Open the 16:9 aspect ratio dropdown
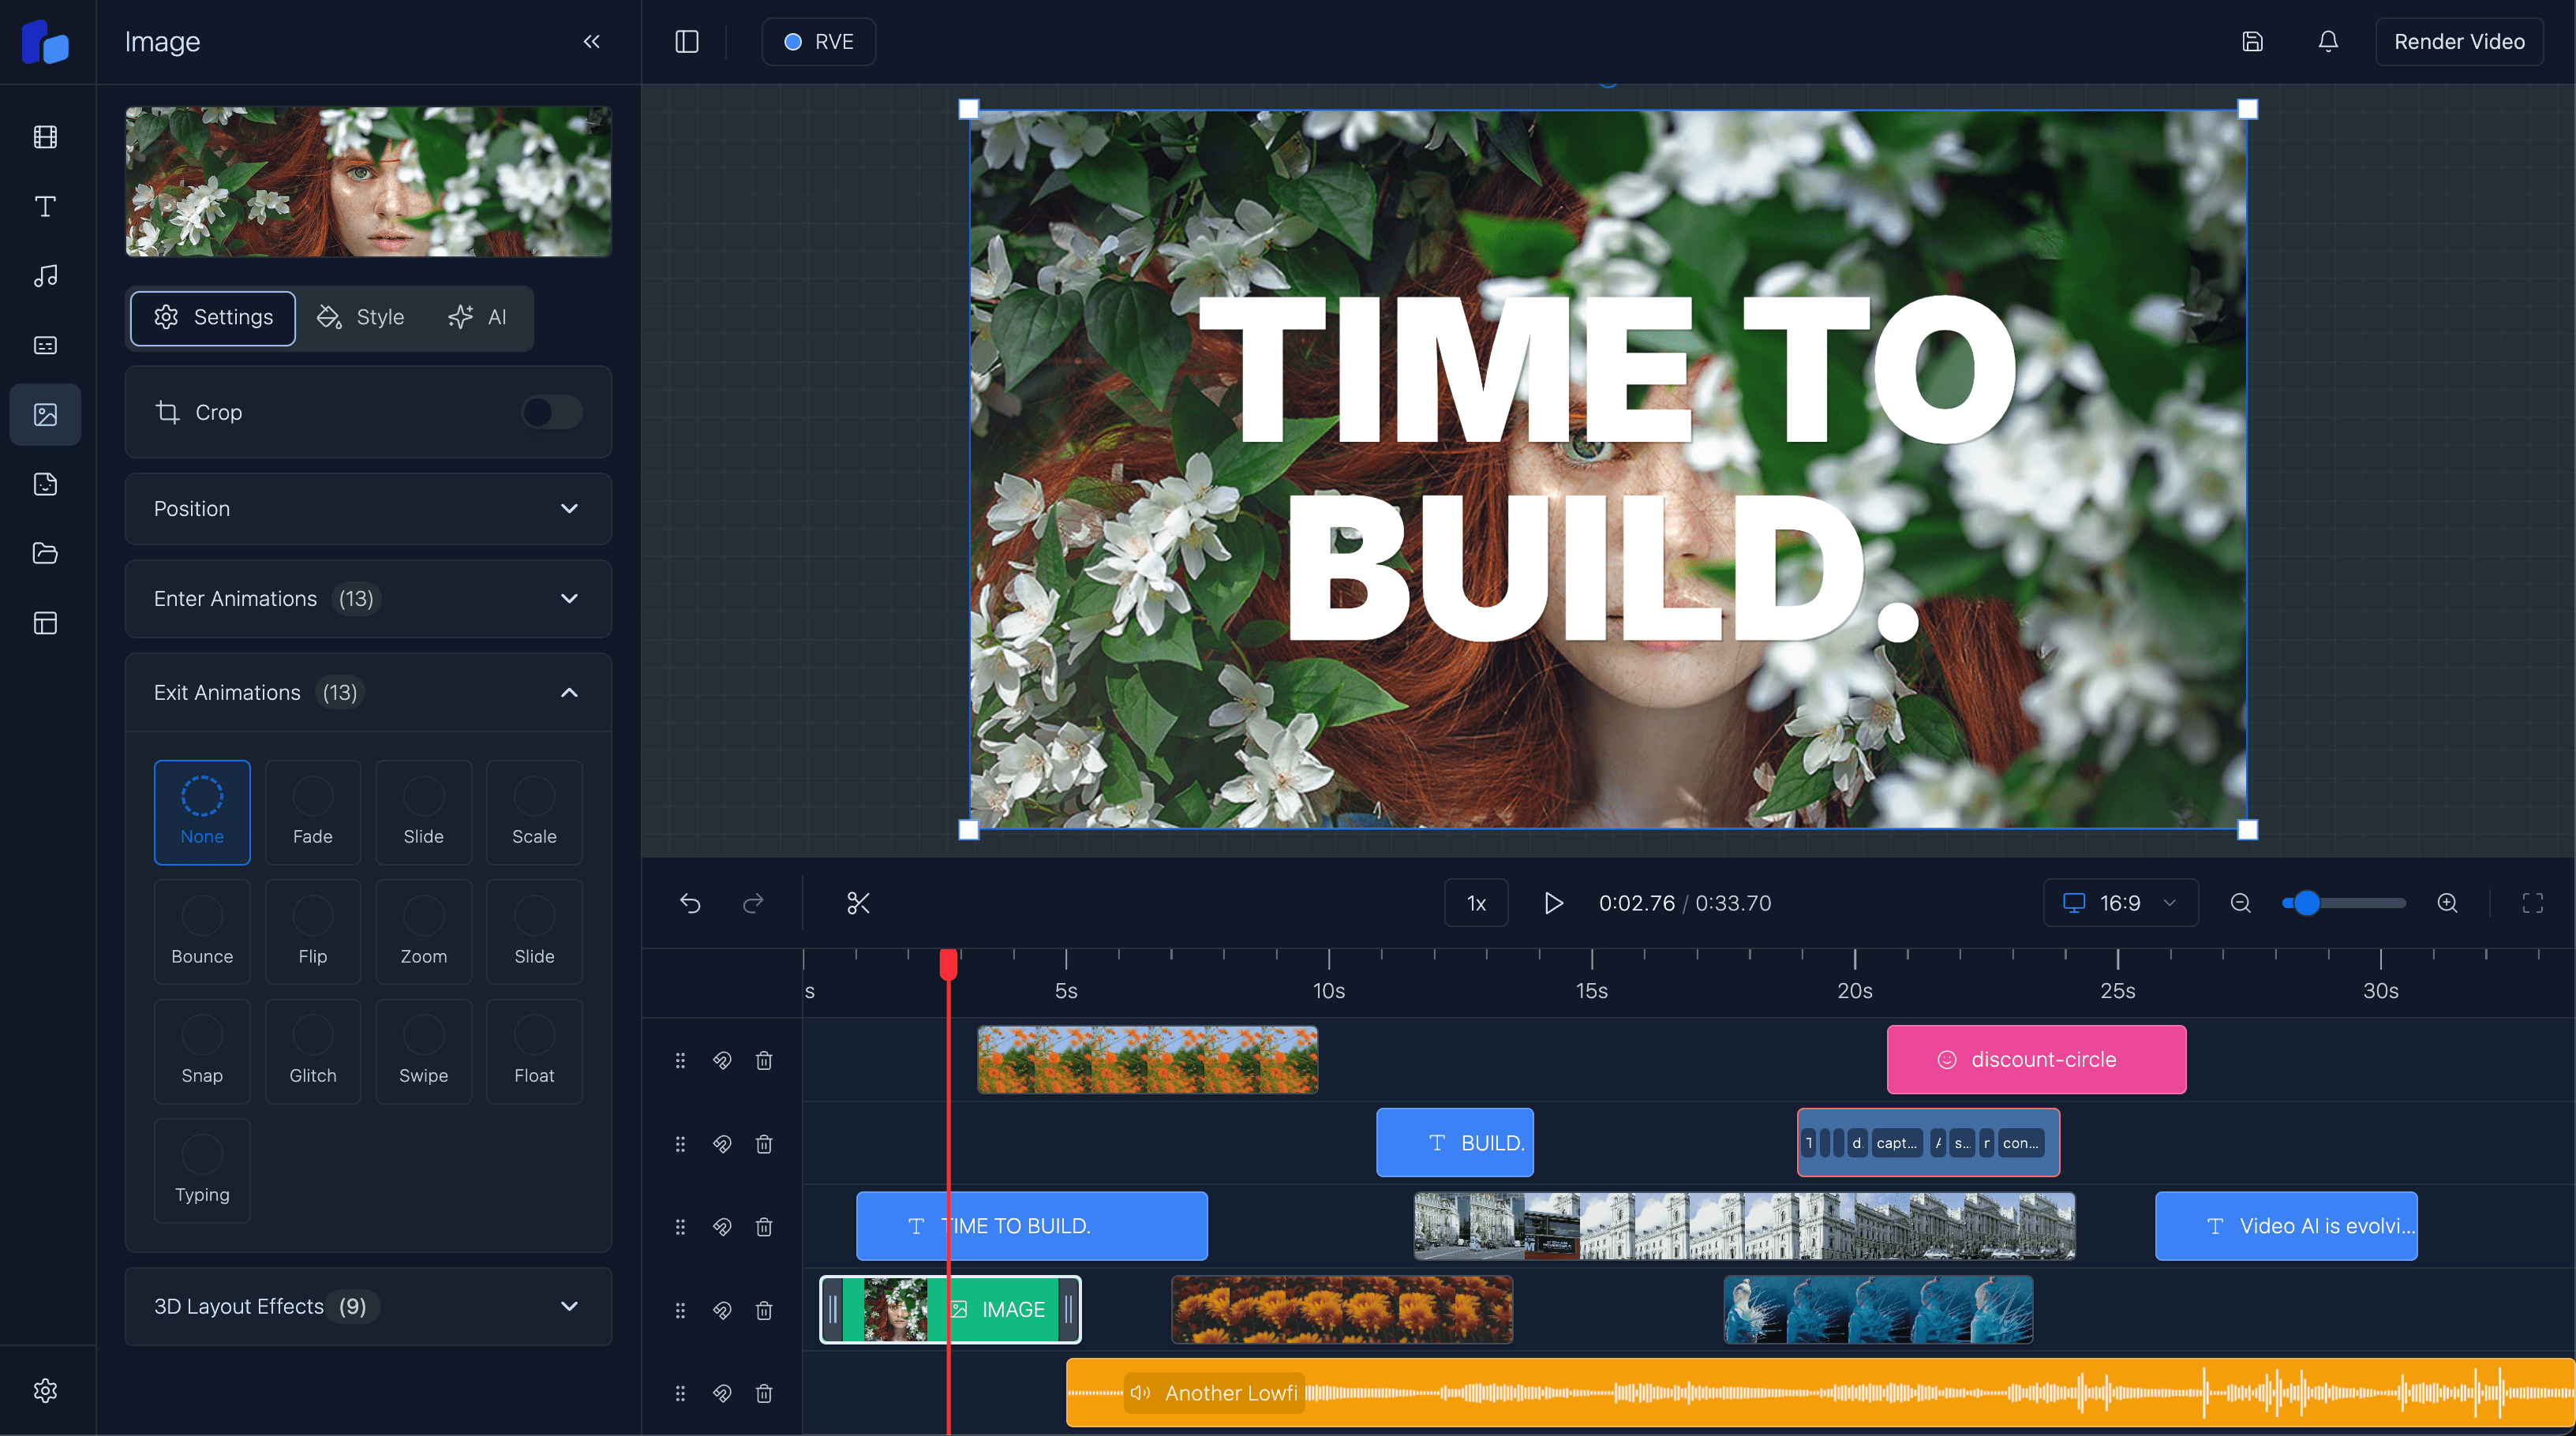Viewport: 2576px width, 1436px height. [2120, 903]
